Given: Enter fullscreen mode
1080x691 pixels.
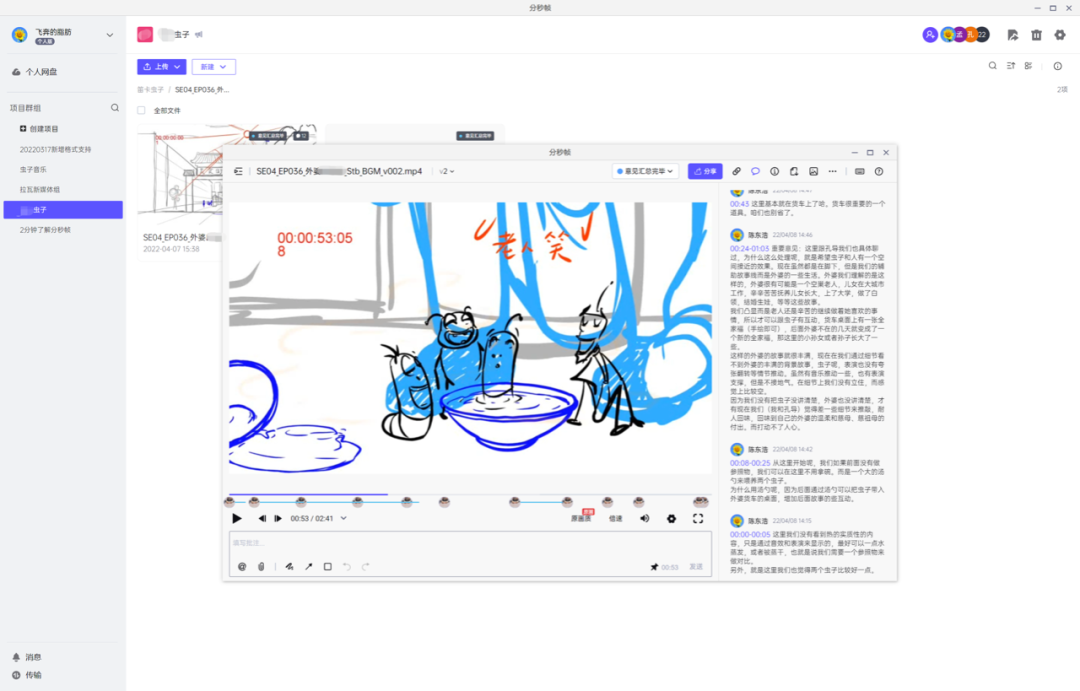Looking at the screenshot, I should click(698, 518).
